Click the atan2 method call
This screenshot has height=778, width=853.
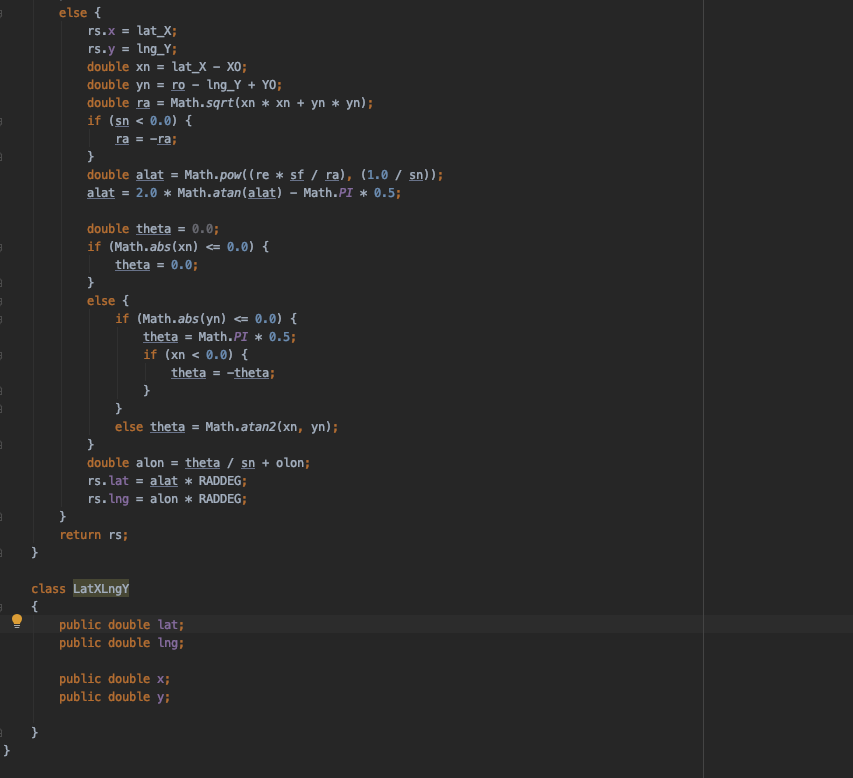click(x=258, y=426)
